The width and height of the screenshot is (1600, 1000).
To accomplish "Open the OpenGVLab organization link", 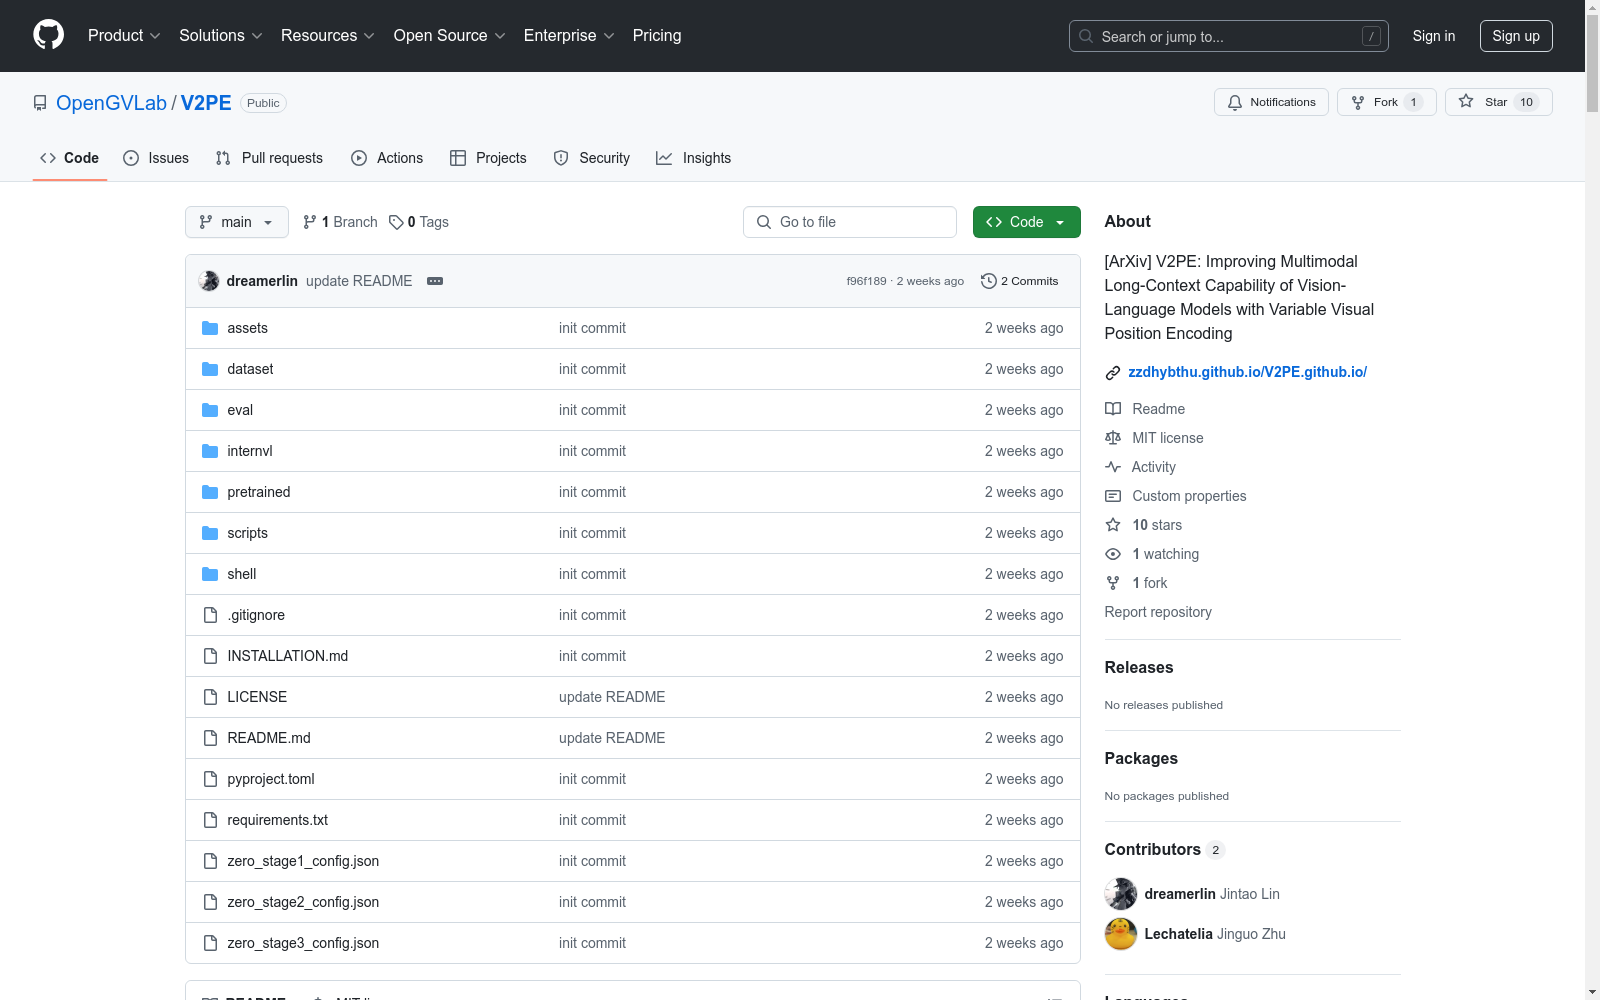I will [111, 103].
